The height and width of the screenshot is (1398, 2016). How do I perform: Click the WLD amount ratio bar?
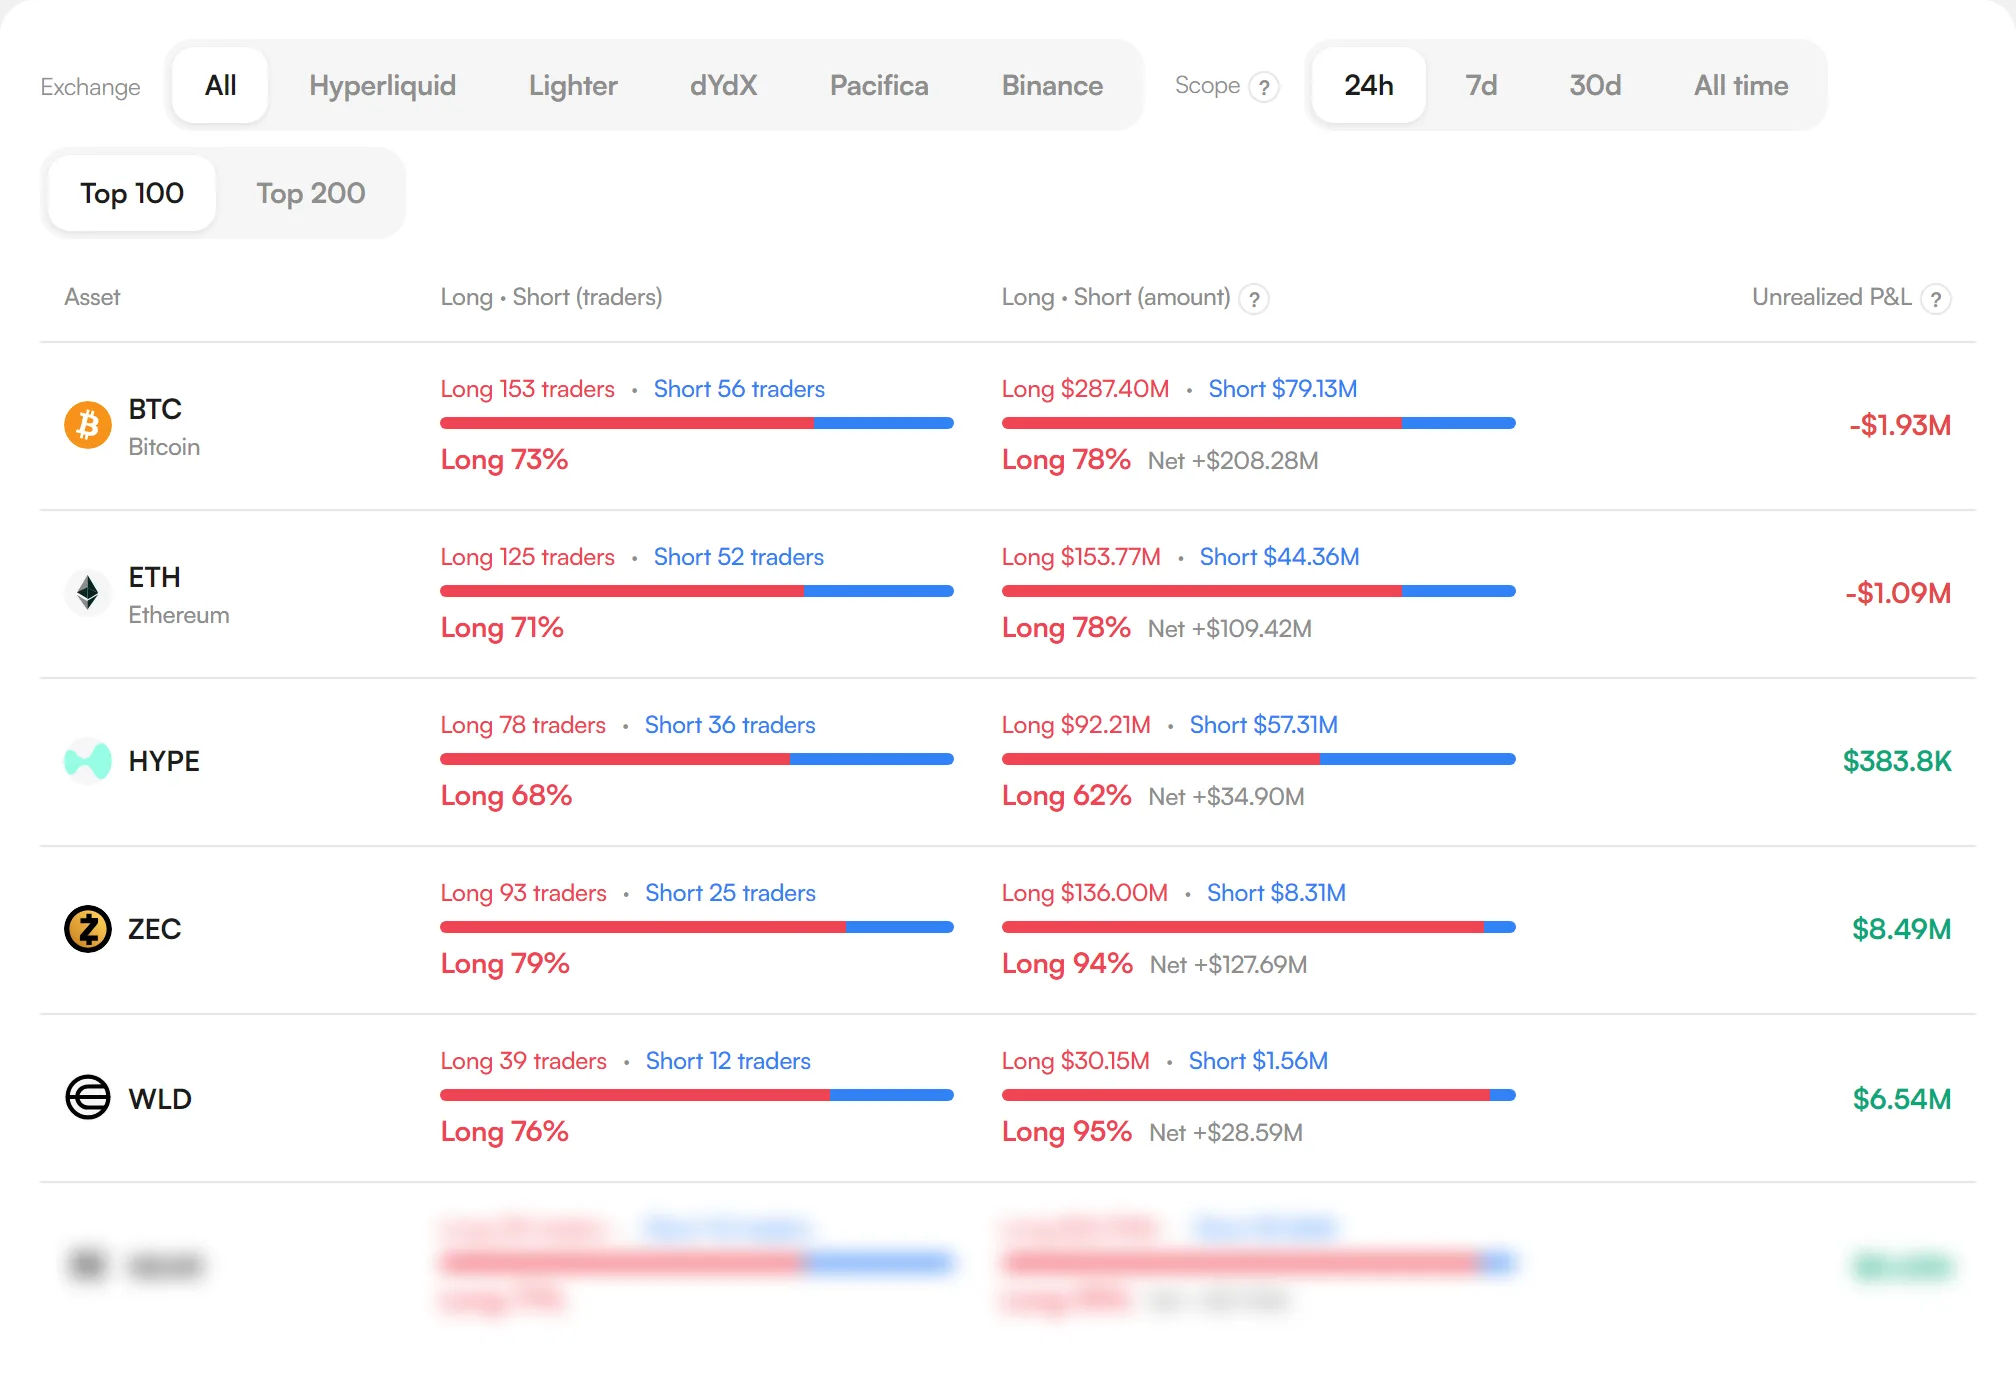pyautogui.click(x=1259, y=1095)
